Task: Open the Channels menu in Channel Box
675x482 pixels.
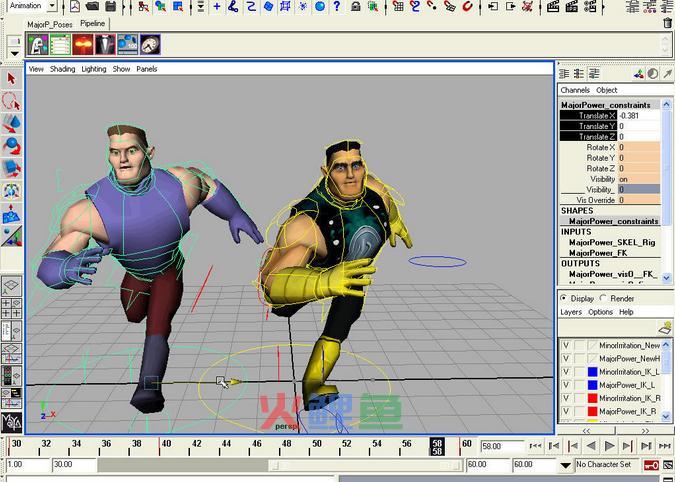Action: pos(575,90)
